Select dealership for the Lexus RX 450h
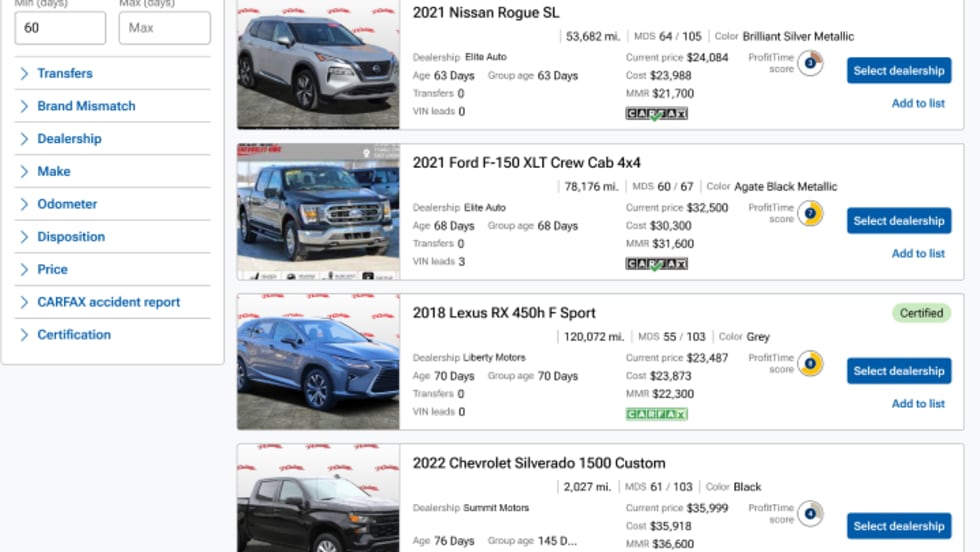The image size is (980, 552). tap(898, 371)
